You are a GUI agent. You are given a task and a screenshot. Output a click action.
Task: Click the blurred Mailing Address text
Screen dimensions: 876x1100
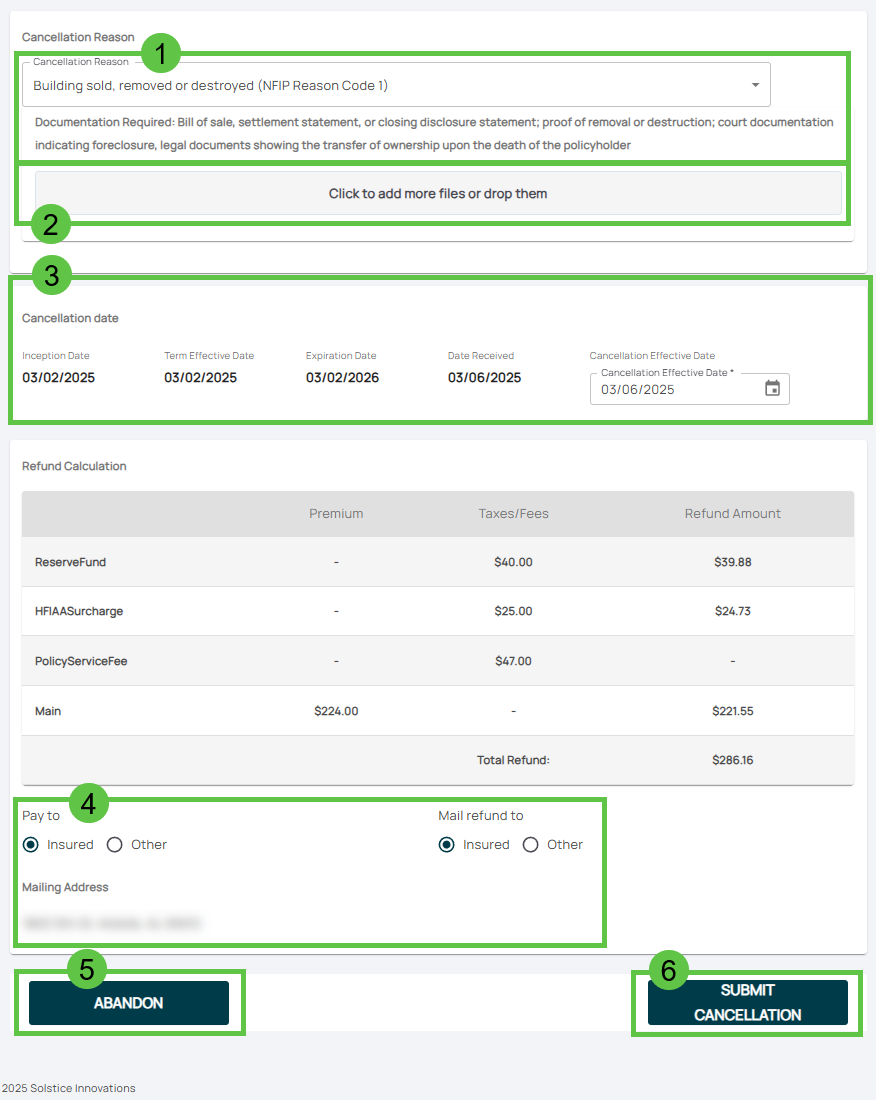point(112,923)
